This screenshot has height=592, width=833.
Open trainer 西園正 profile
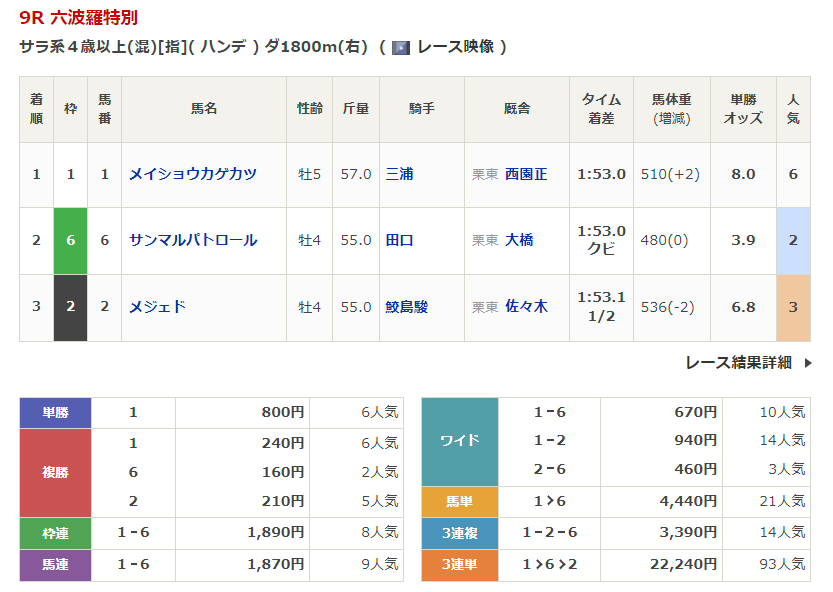click(526, 174)
